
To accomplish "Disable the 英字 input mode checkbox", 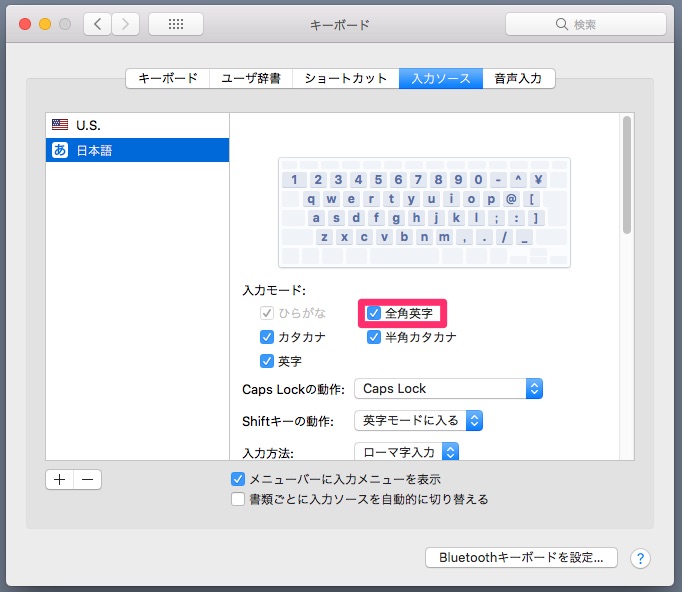I will [267, 361].
